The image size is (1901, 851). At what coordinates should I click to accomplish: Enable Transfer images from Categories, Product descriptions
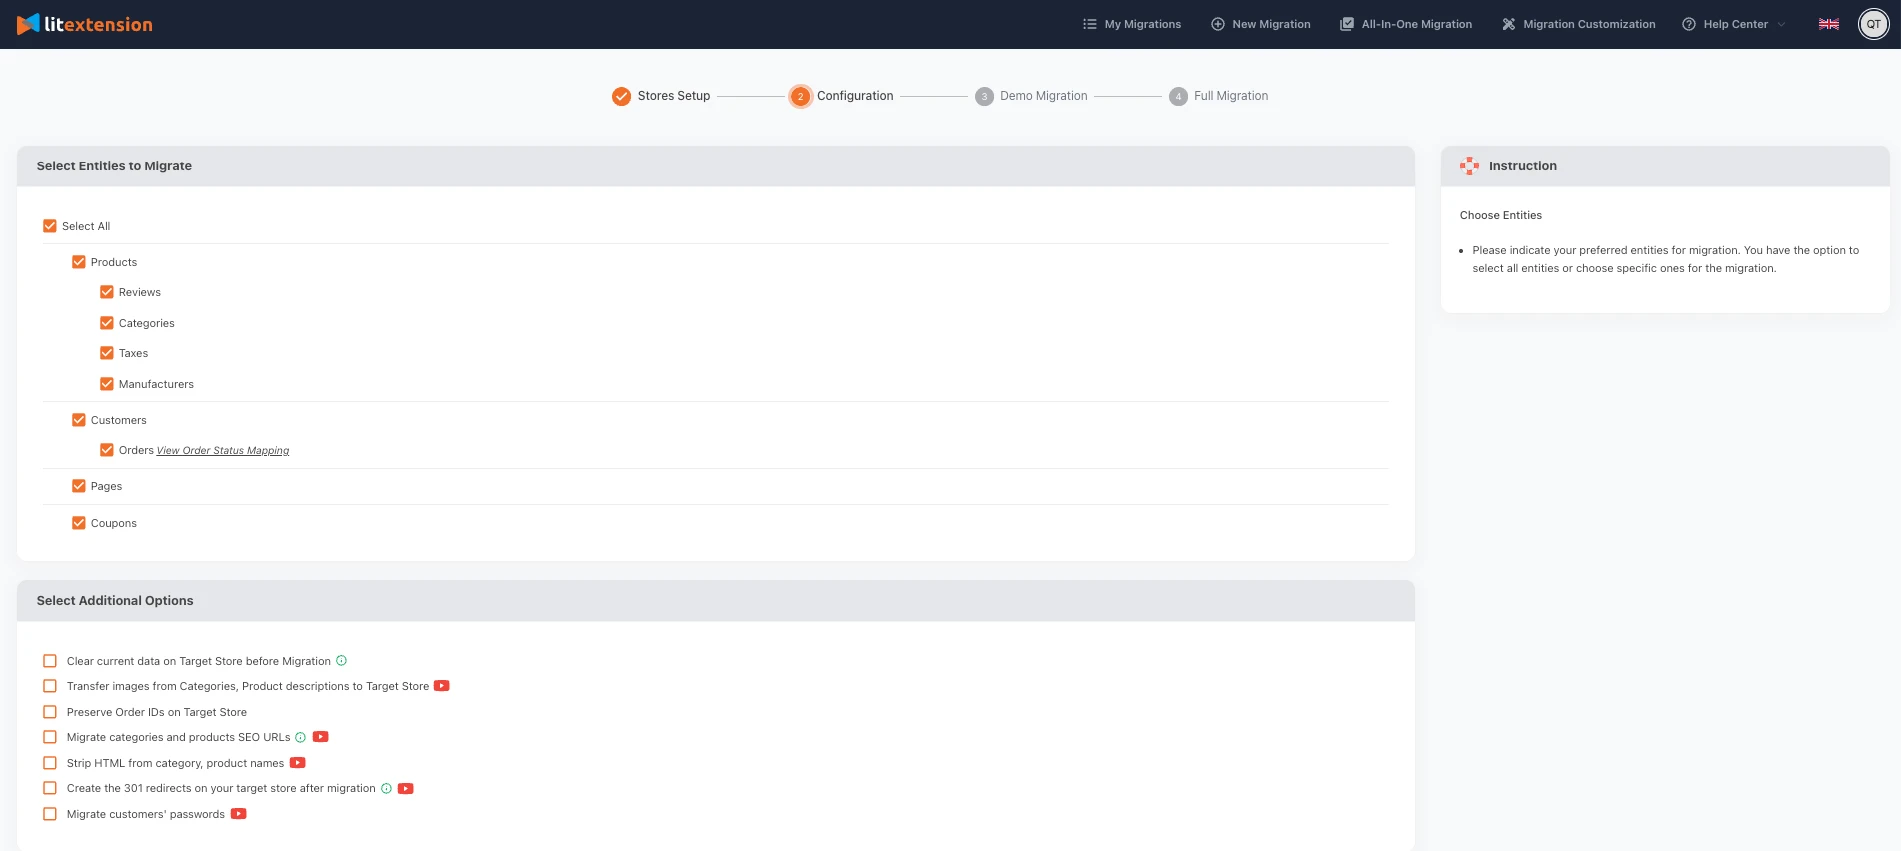pyautogui.click(x=50, y=686)
